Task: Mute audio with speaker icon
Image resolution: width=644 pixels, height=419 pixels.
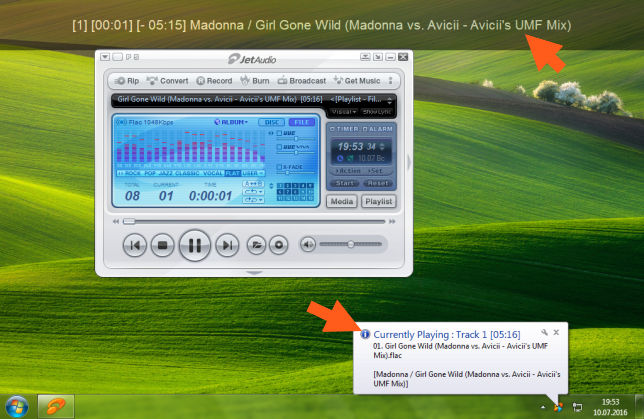Action: click(308, 245)
